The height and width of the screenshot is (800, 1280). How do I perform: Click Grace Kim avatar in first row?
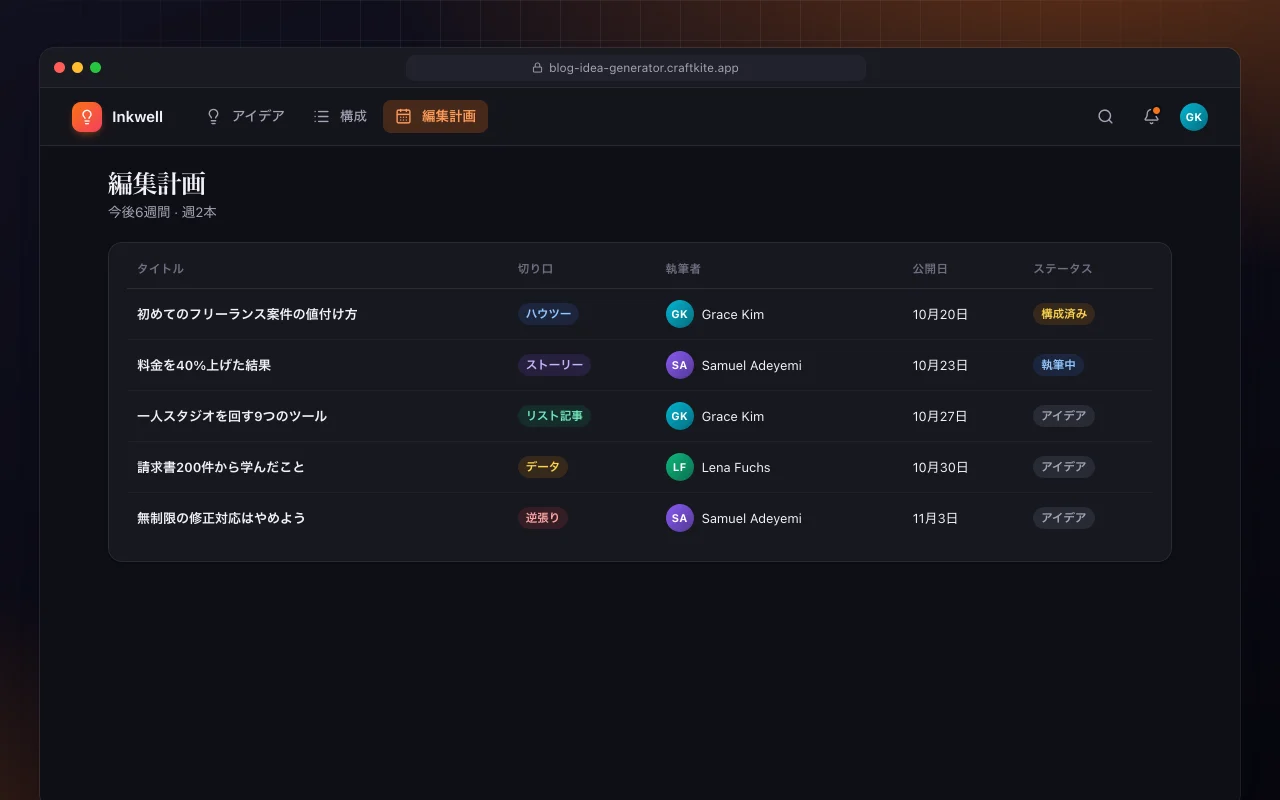[680, 314]
